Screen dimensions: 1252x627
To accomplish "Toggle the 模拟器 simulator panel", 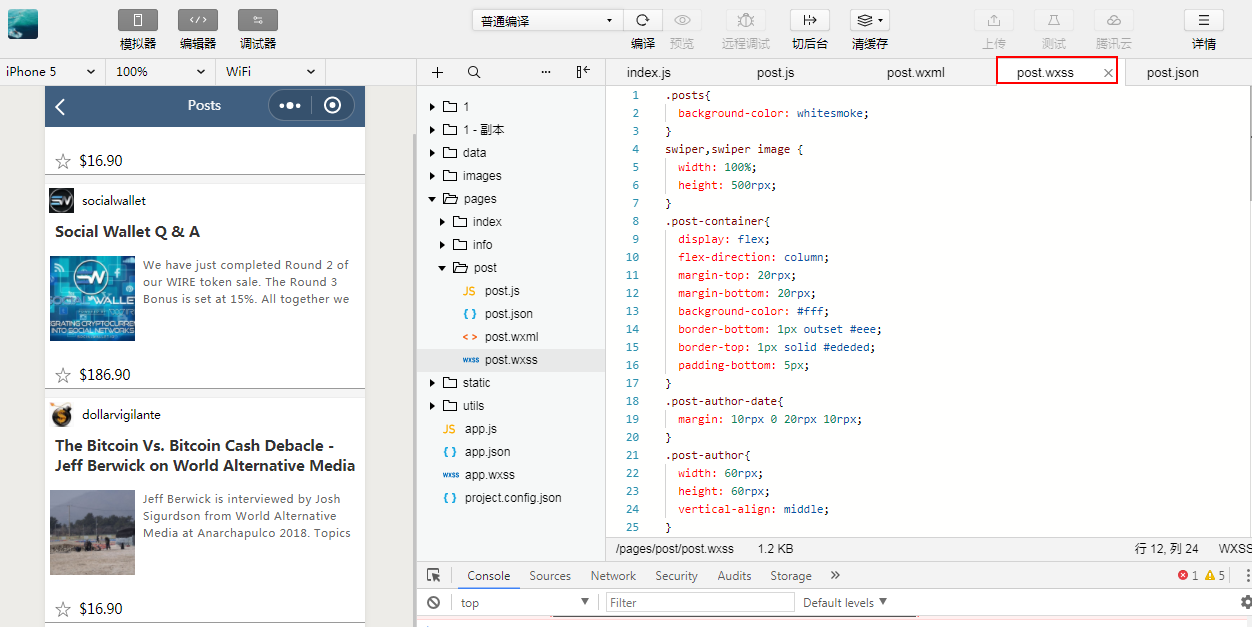I will [138, 20].
